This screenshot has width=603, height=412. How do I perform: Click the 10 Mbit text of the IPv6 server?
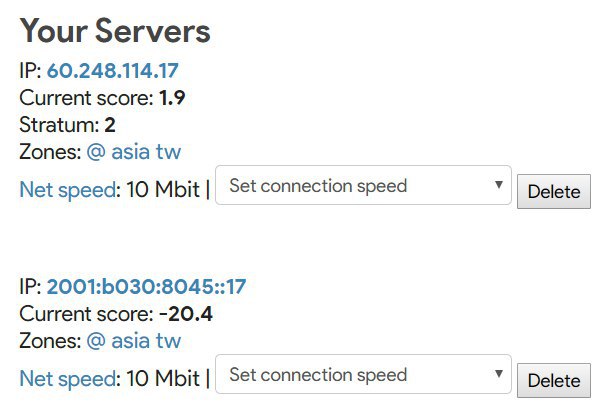(163, 378)
